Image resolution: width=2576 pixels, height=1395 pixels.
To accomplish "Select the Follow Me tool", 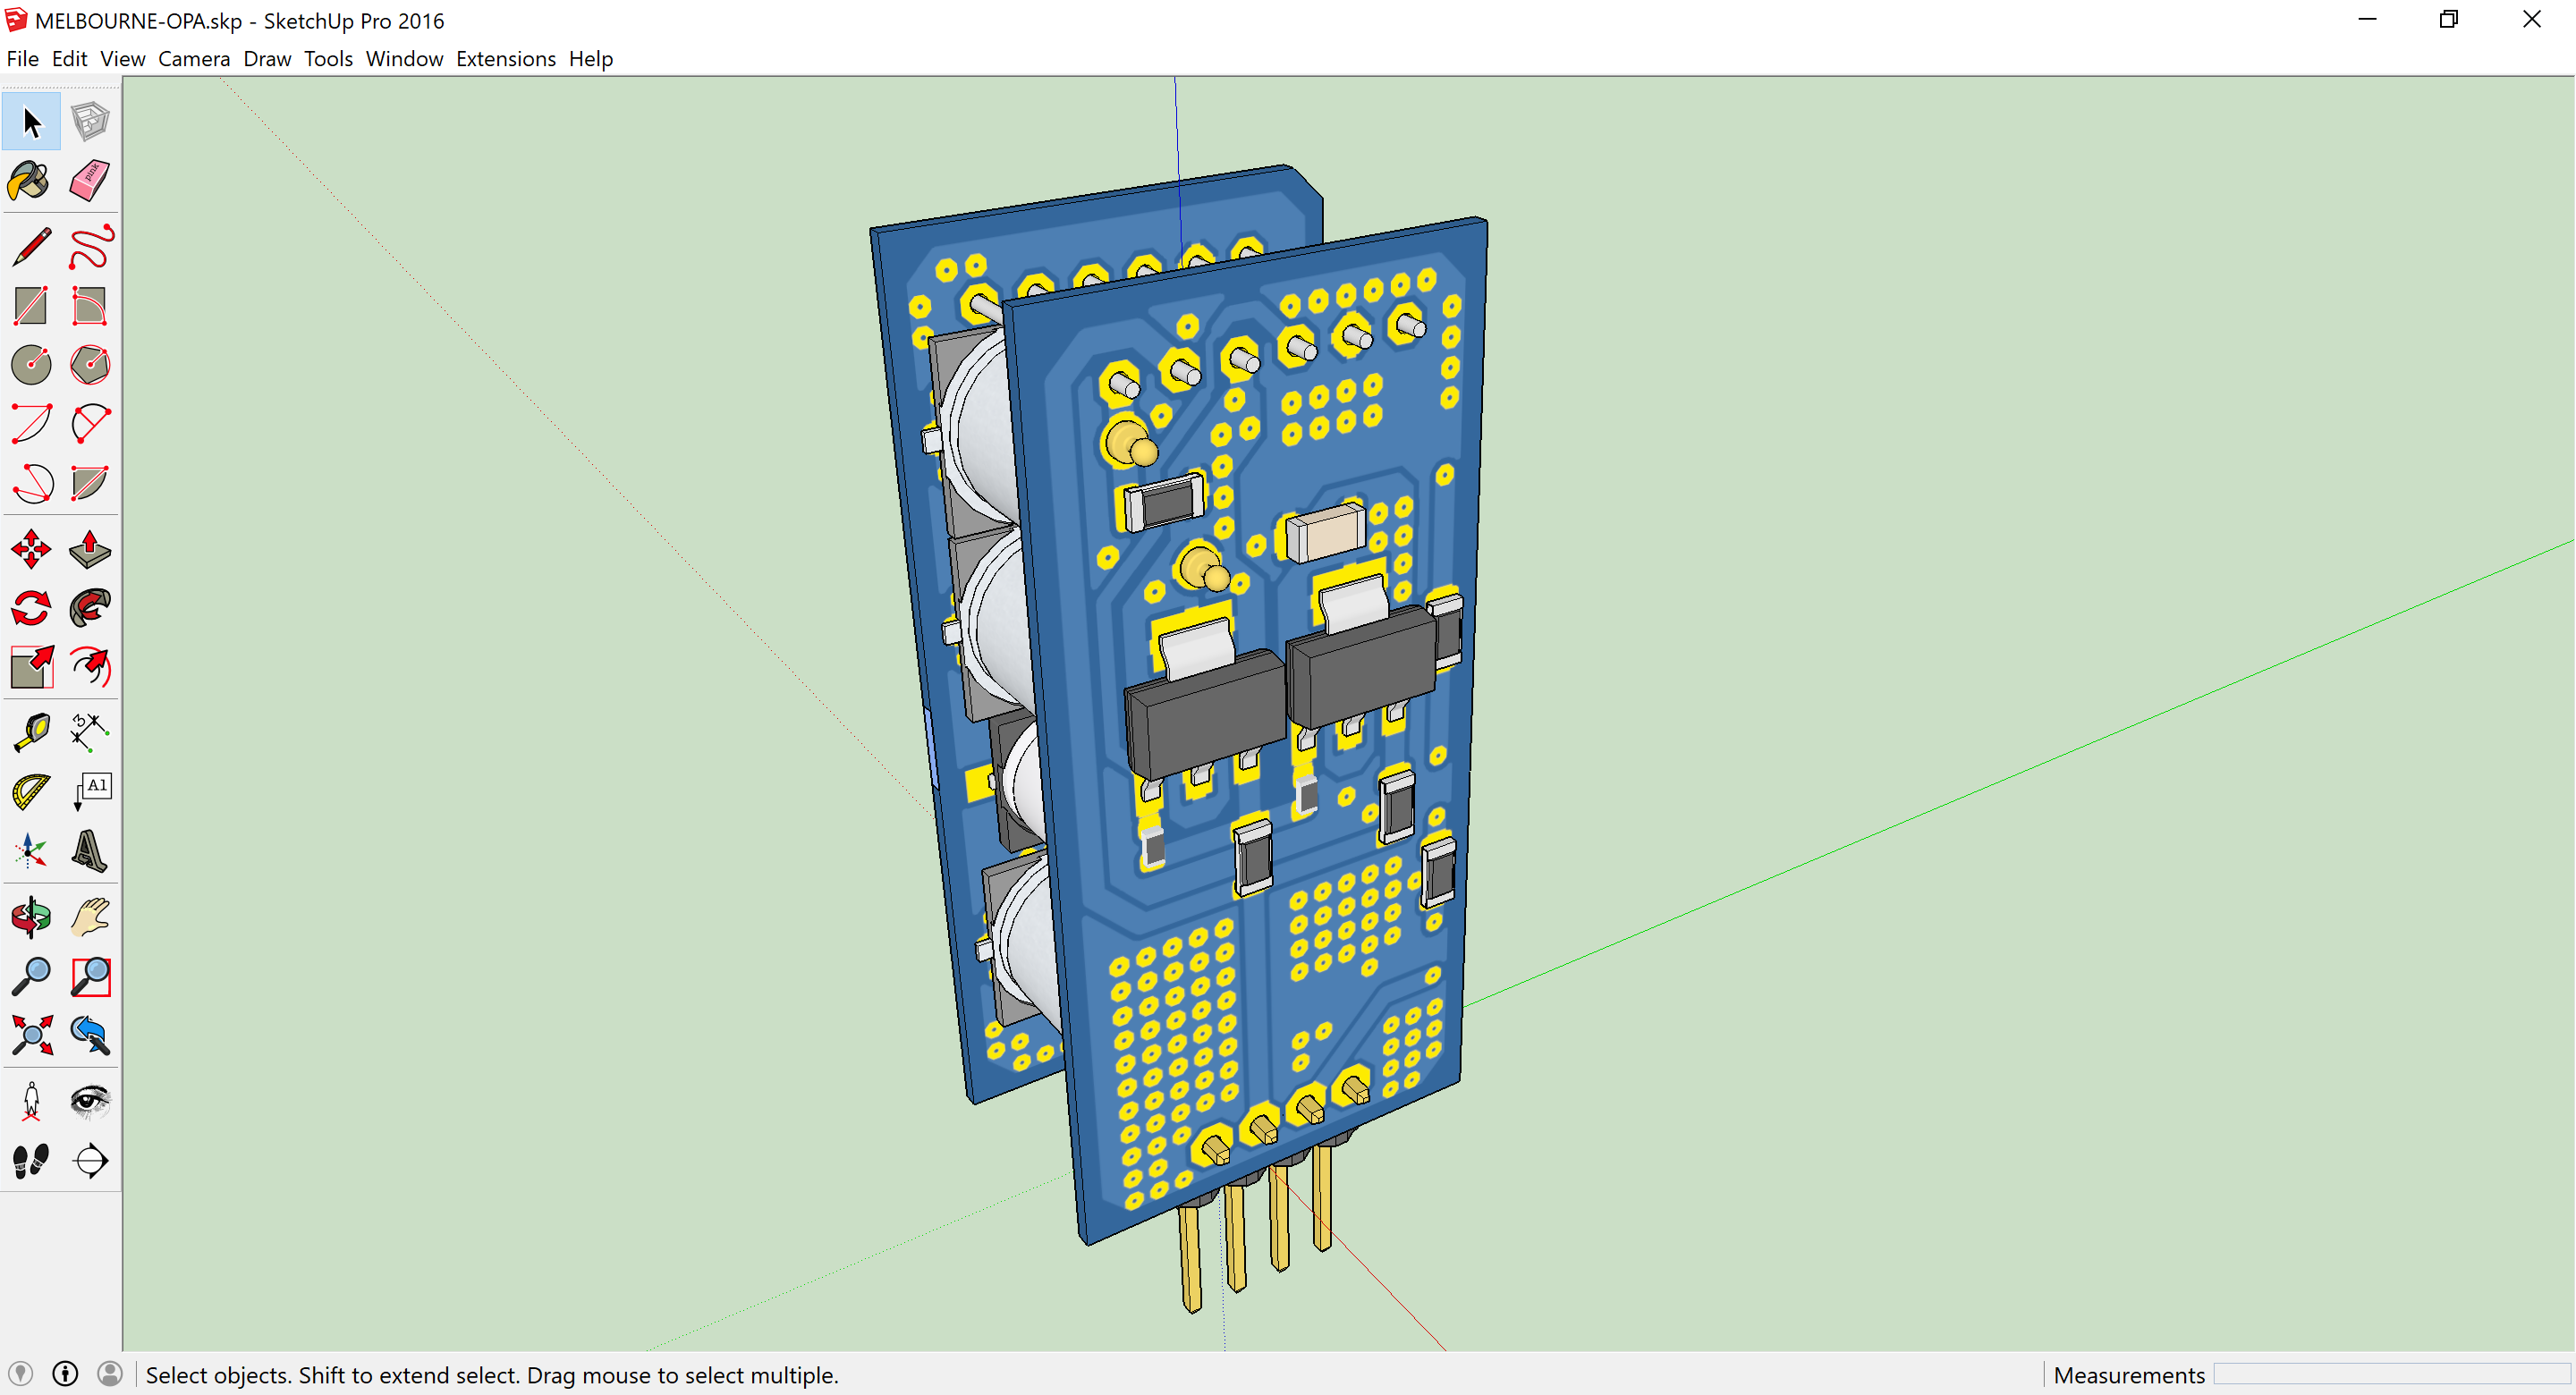I will [x=90, y=608].
